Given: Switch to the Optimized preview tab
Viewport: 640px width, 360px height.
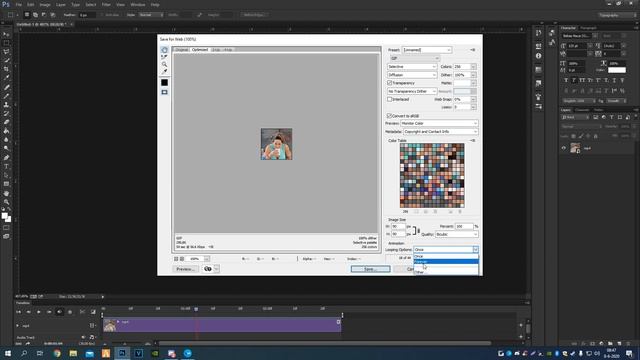Looking at the screenshot, I should click(x=200, y=50).
